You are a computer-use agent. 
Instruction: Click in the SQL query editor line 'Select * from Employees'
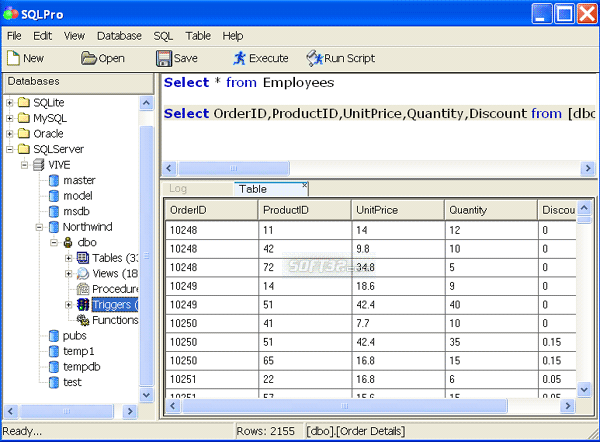[249, 83]
